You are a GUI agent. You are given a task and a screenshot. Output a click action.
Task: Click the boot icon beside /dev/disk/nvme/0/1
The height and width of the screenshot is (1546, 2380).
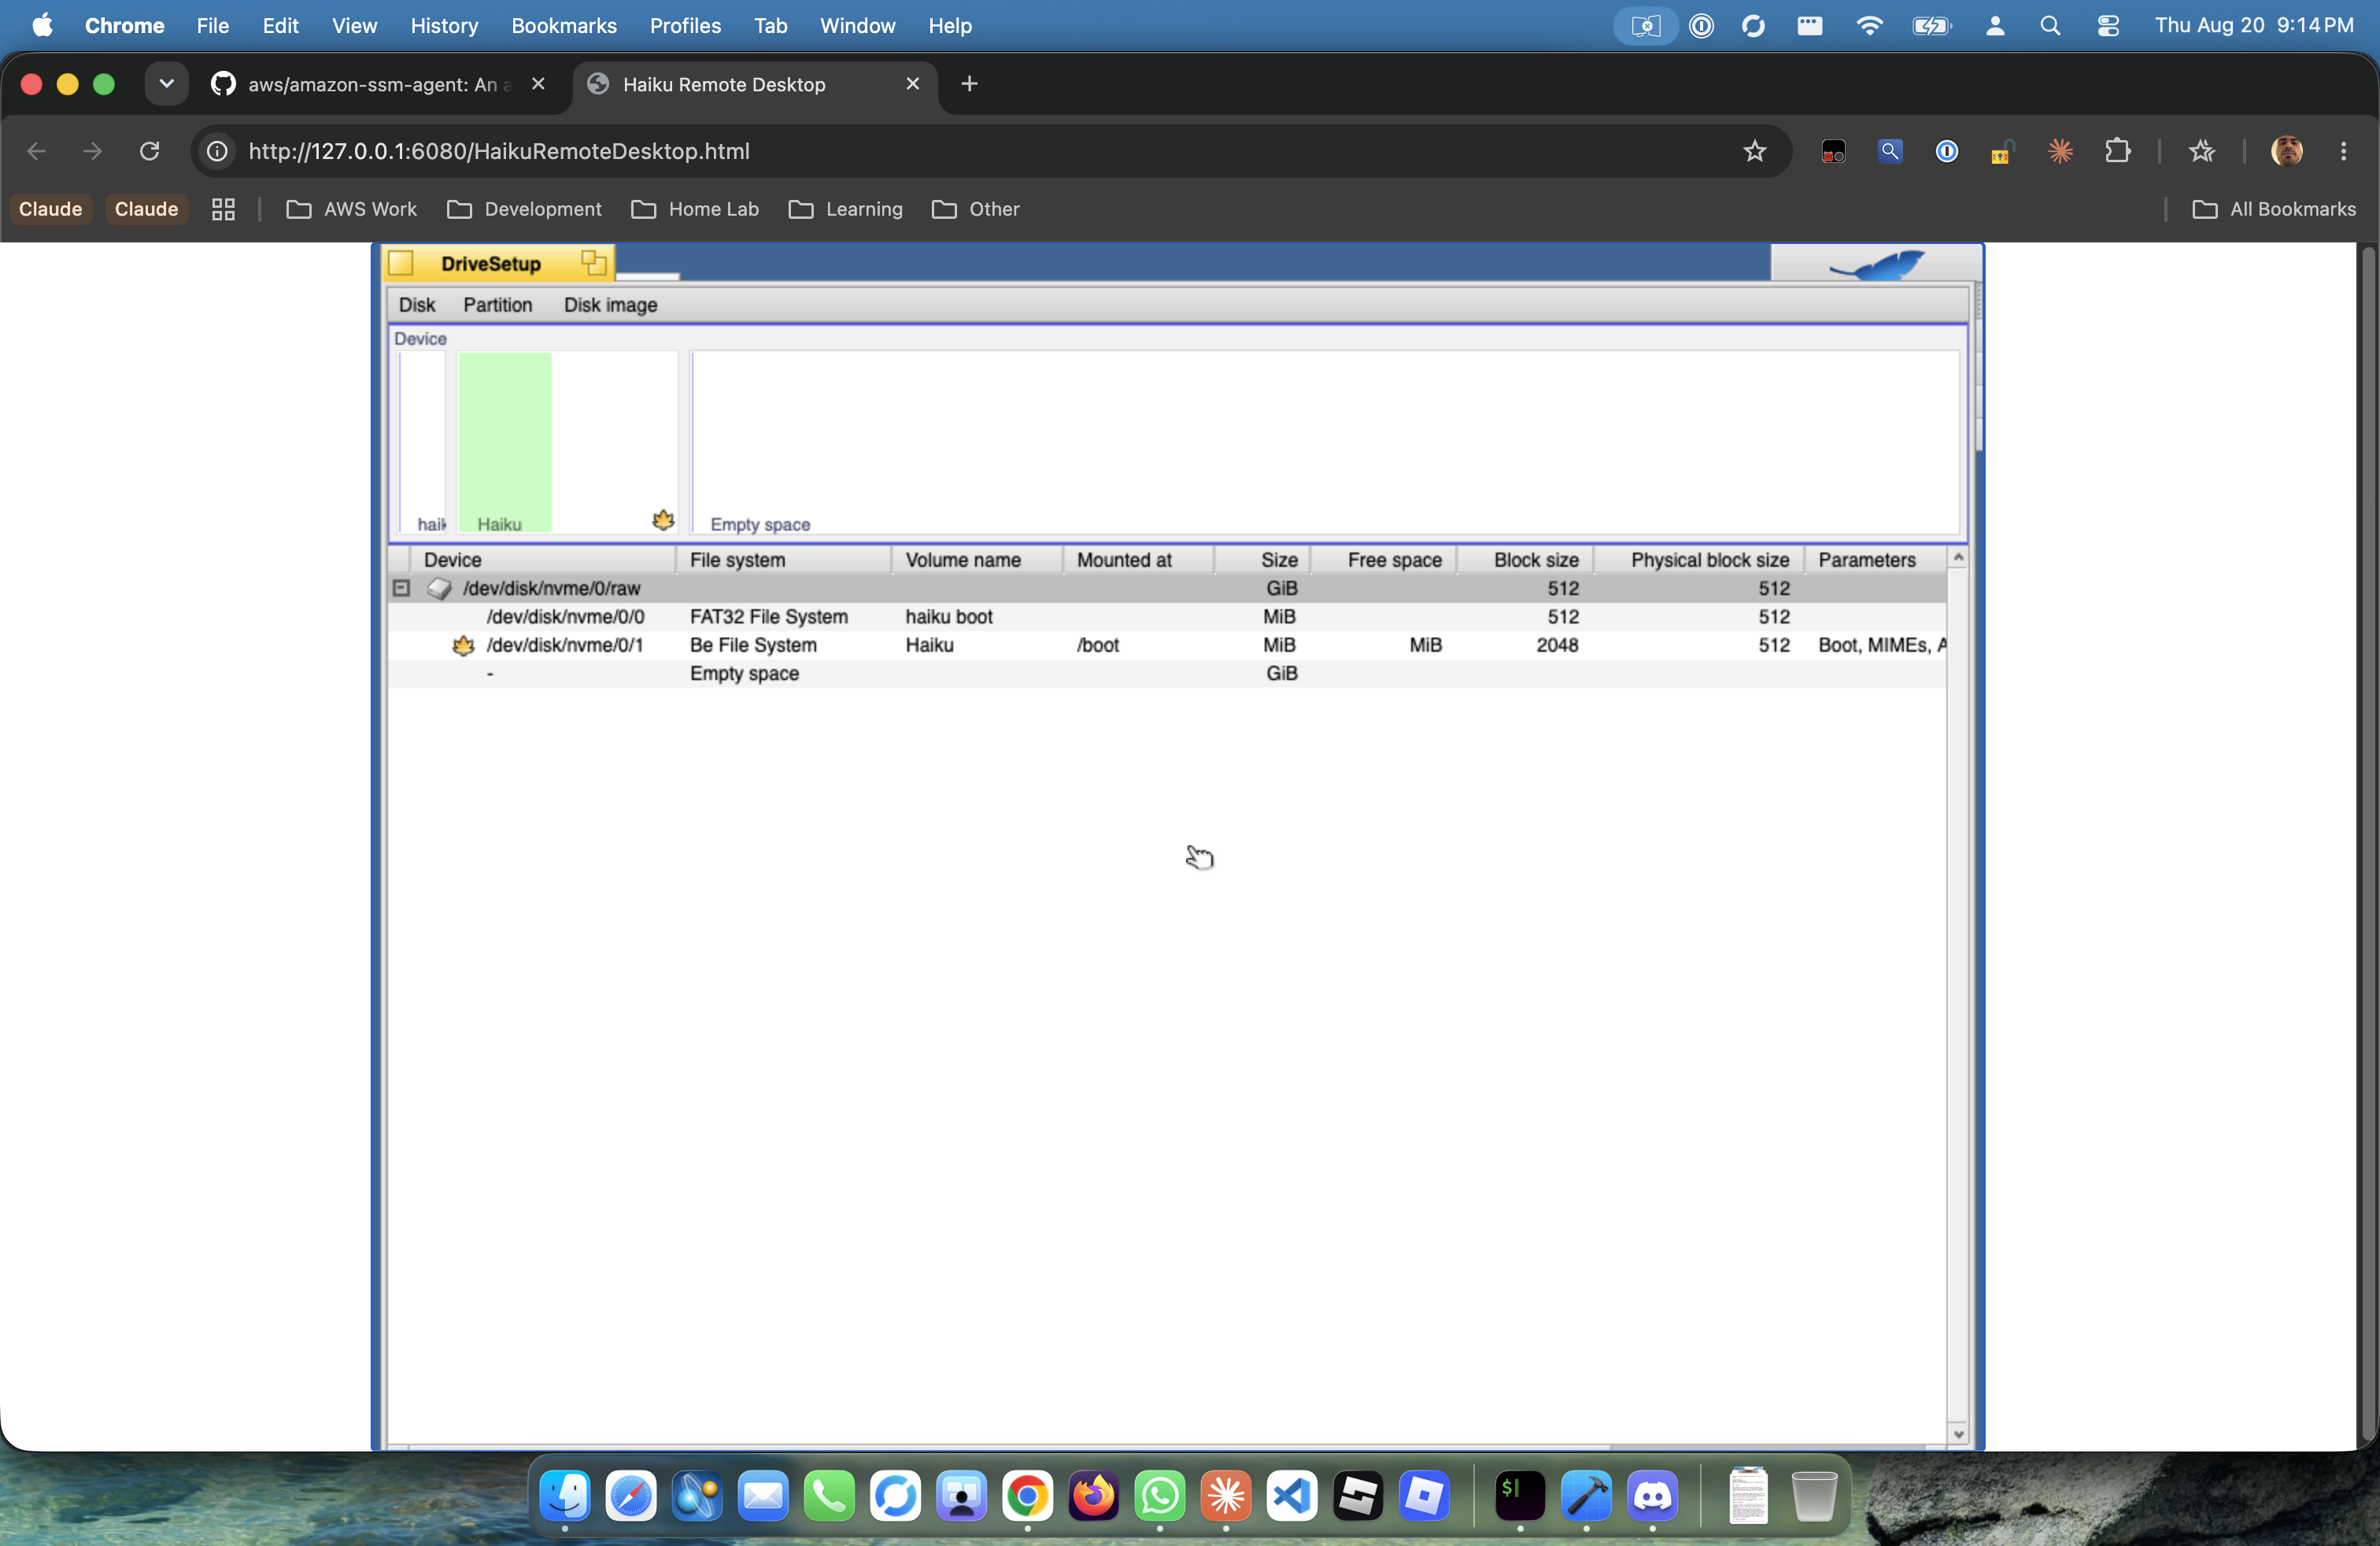[x=463, y=645]
